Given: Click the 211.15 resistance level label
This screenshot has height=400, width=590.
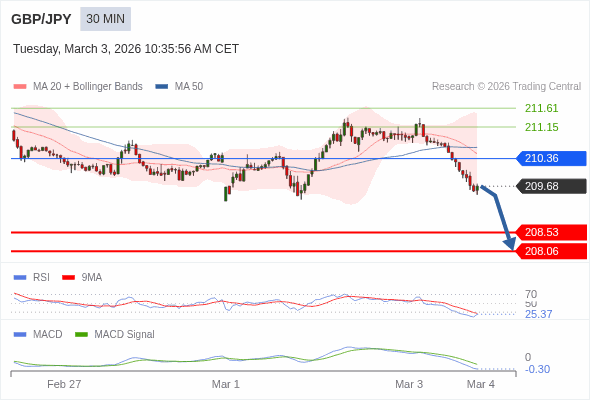Looking at the screenshot, I should [x=541, y=127].
